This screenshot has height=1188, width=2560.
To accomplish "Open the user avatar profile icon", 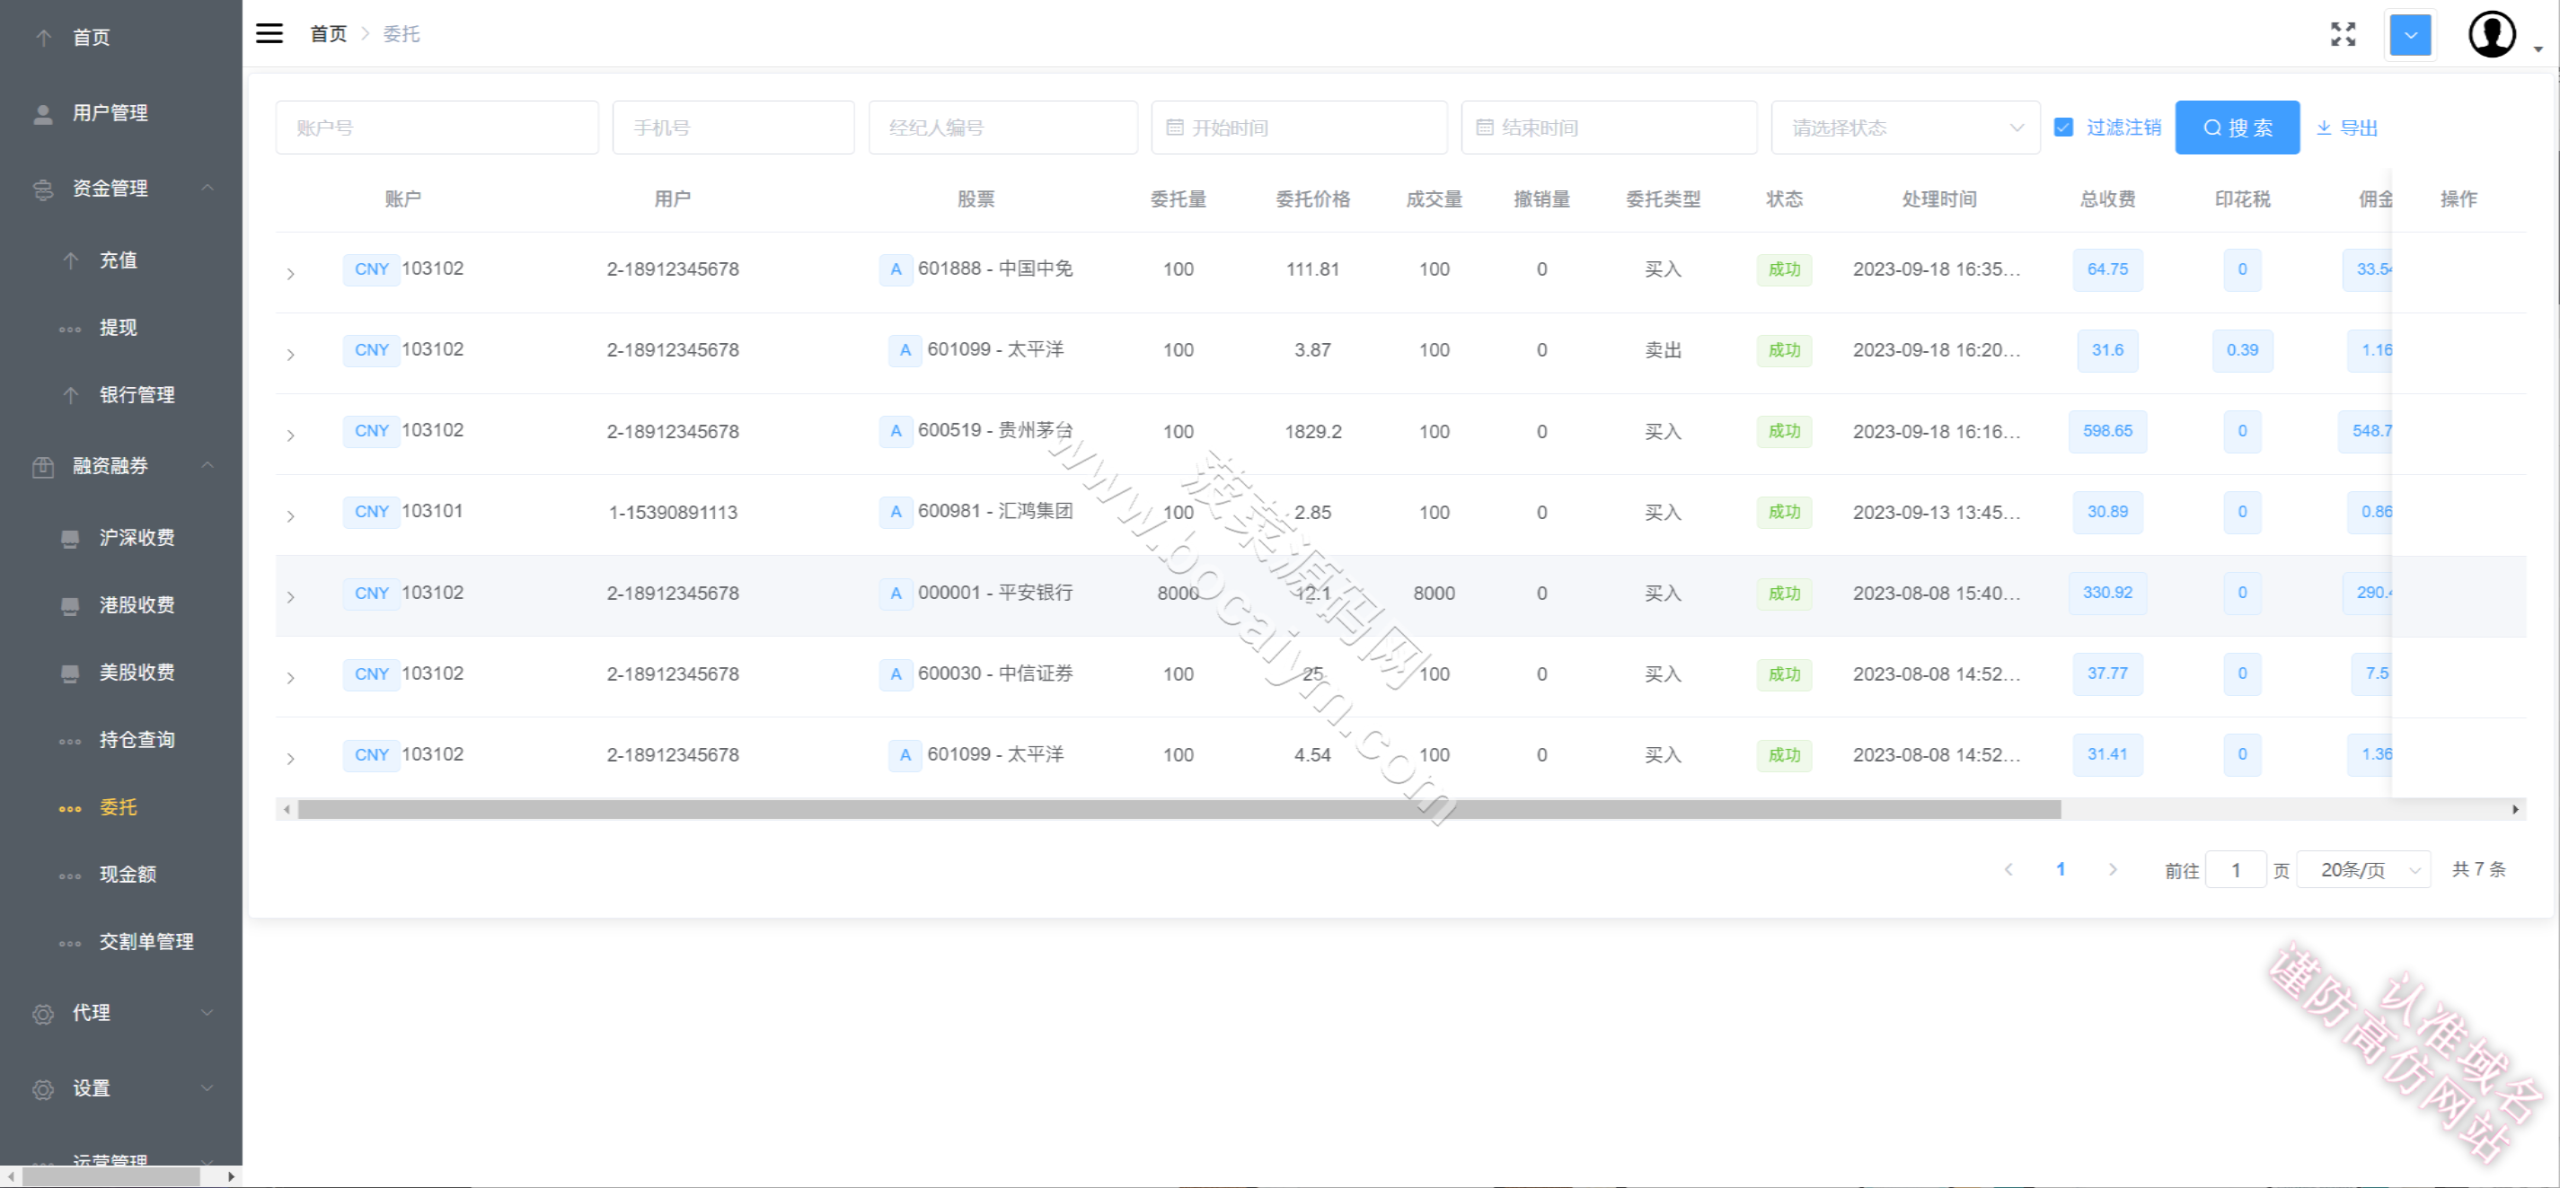I will [2492, 35].
